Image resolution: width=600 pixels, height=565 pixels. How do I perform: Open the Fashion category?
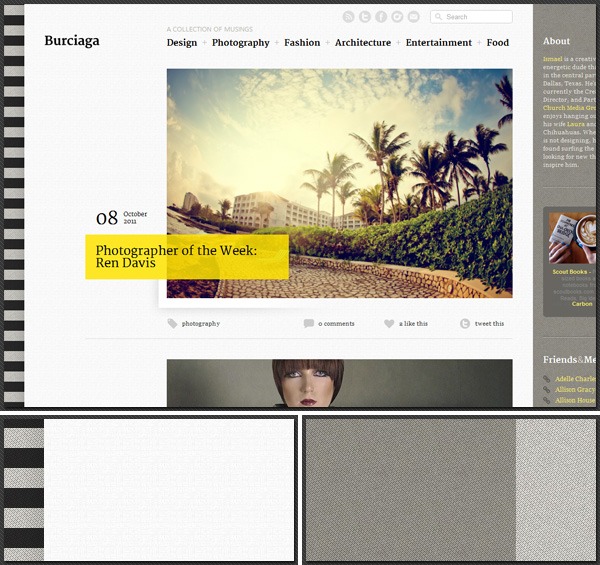302,43
